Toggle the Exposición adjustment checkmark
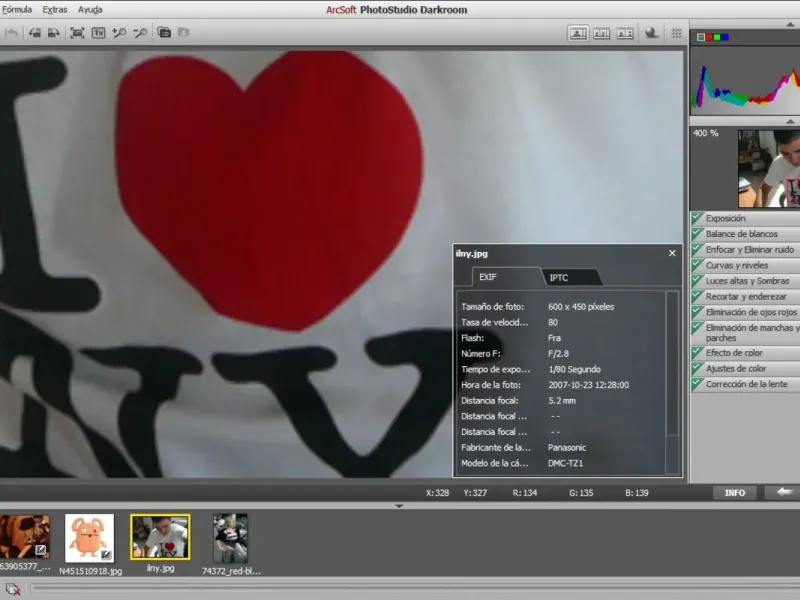This screenshot has height=600, width=800. [697, 218]
